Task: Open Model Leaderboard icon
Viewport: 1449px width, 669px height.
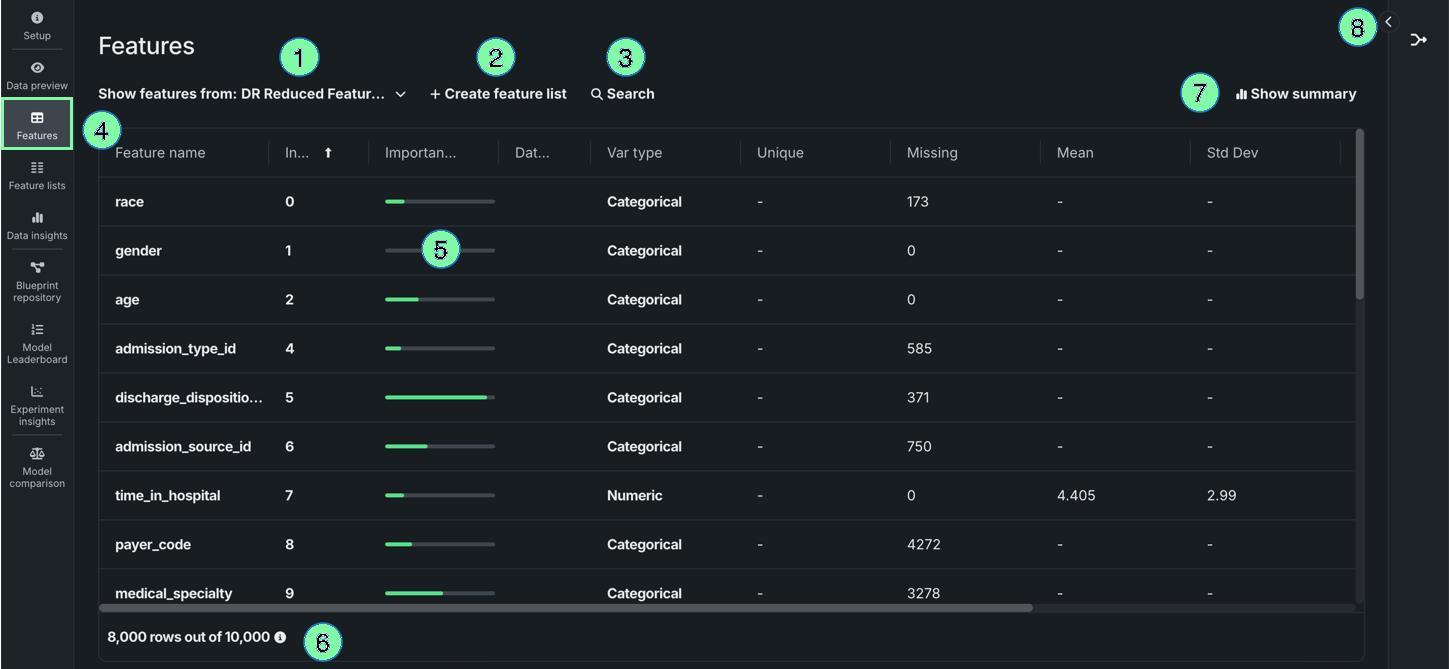Action: pyautogui.click(x=37, y=330)
